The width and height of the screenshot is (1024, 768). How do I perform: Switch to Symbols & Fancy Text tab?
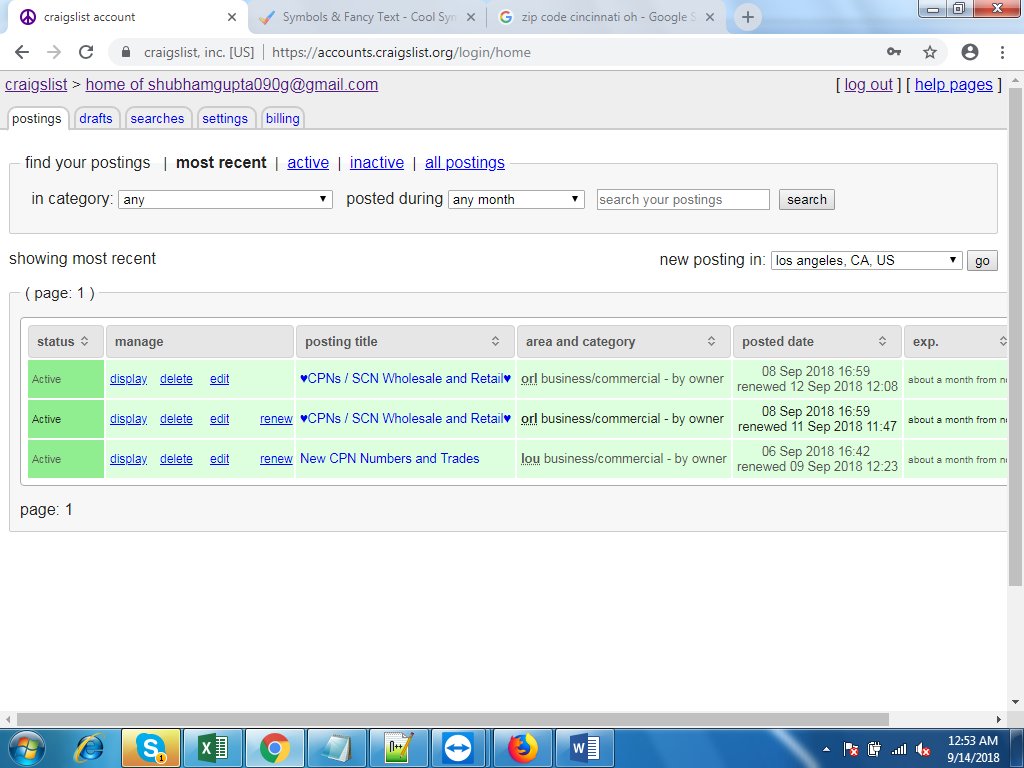click(x=369, y=17)
